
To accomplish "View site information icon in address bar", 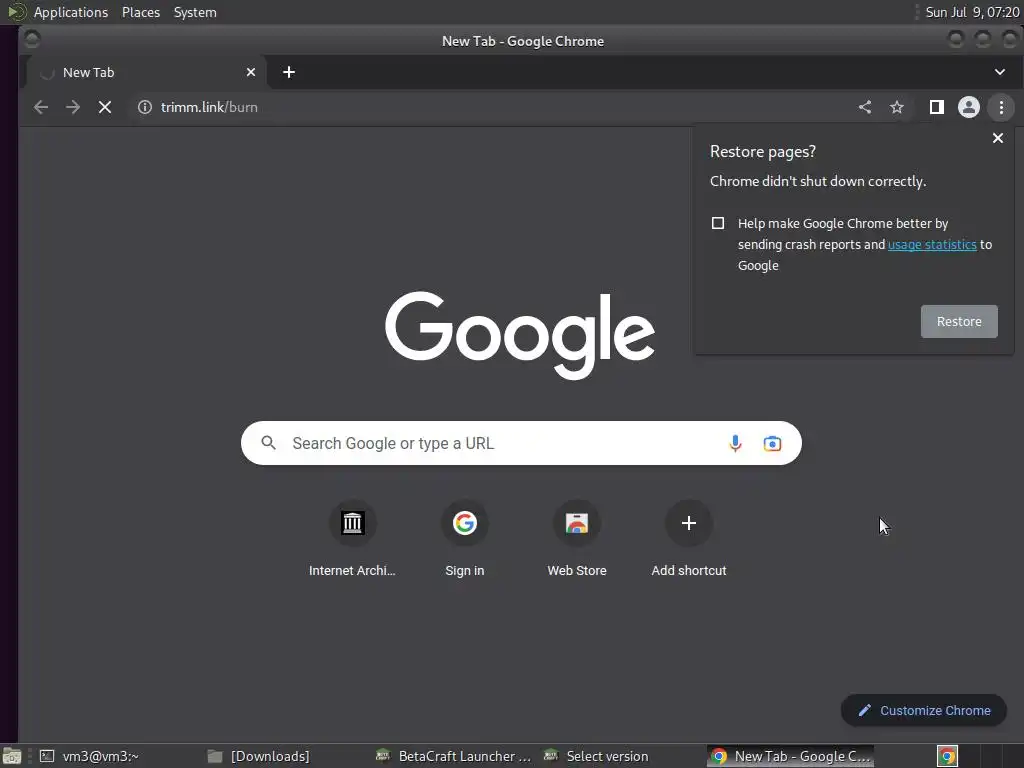I will pyautogui.click(x=145, y=107).
